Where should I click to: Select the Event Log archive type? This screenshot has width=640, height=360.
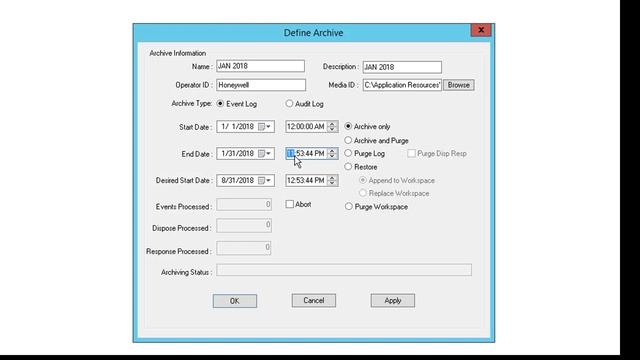[220, 104]
